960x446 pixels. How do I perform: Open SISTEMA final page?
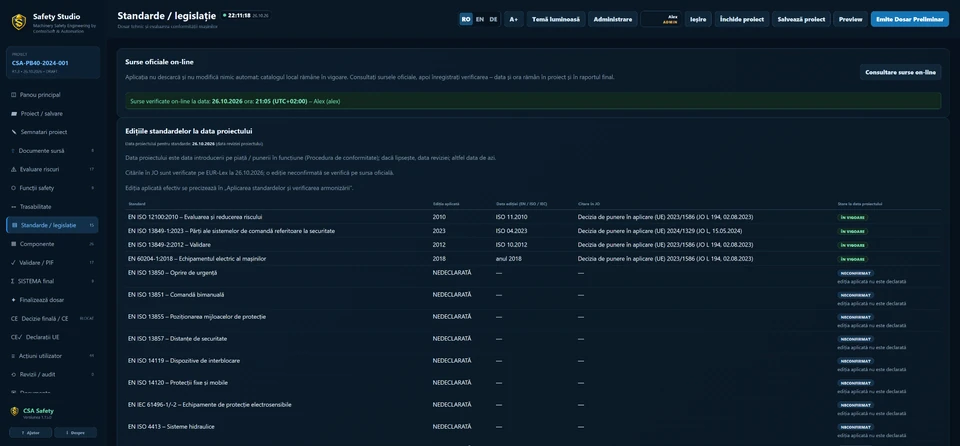52,281
